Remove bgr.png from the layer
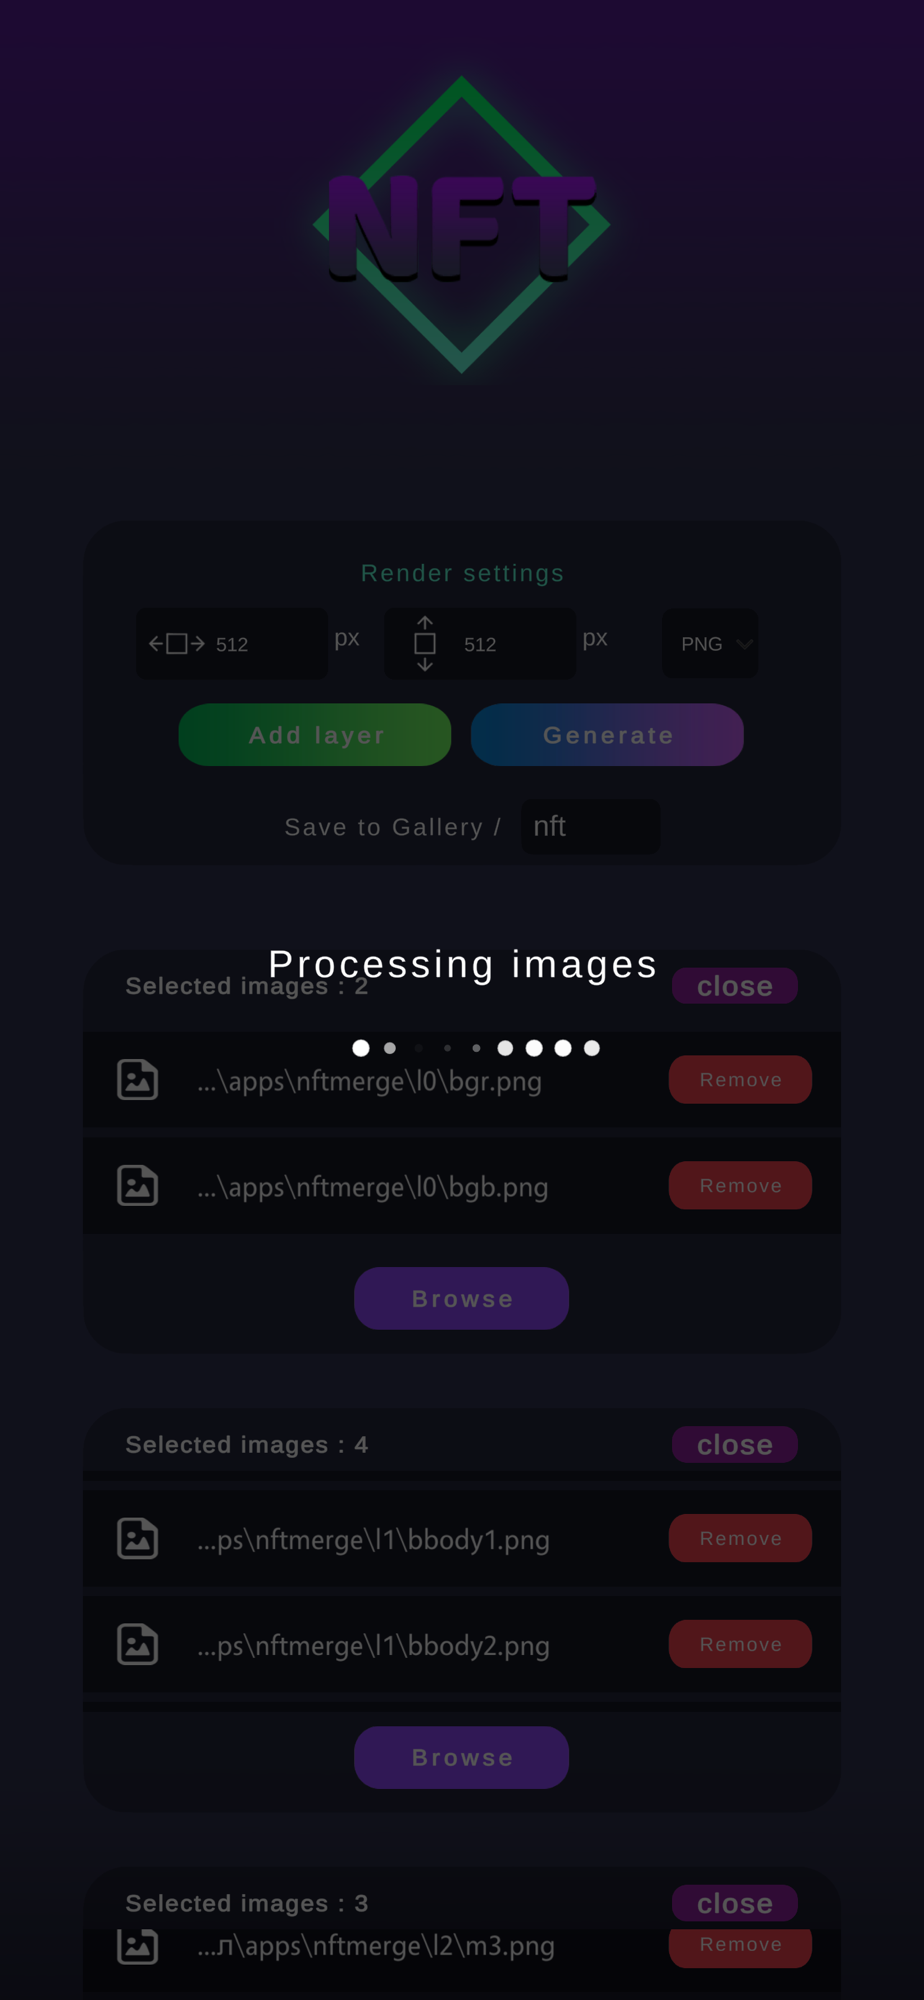924x2000 pixels. (x=740, y=1080)
